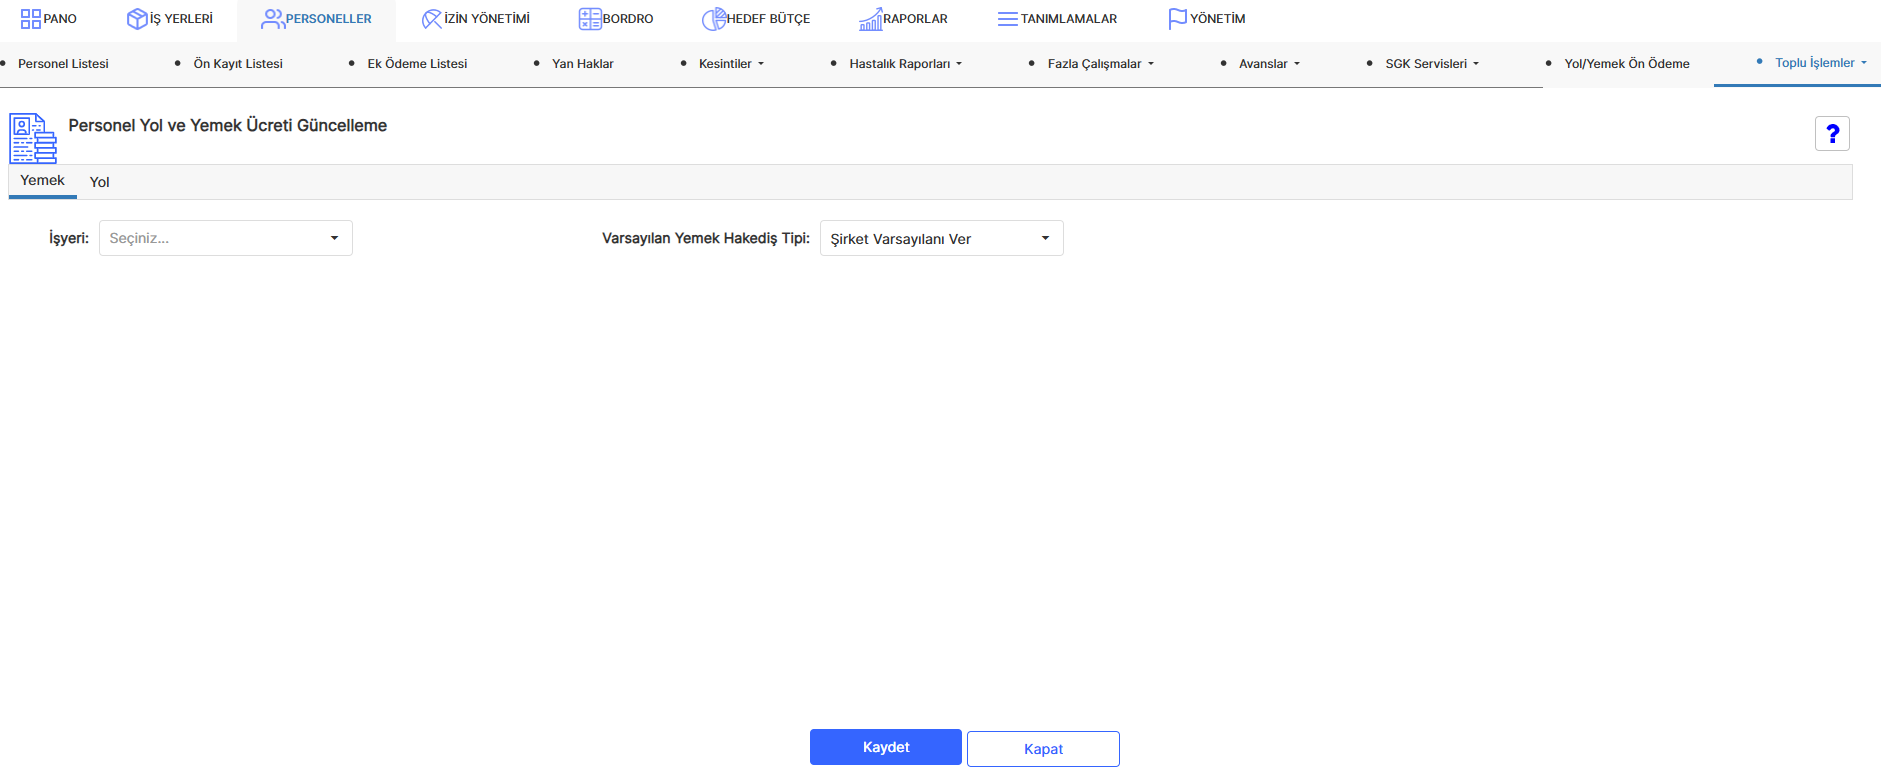The height and width of the screenshot is (784, 1881).
Task: Click the Kapat button
Action: point(1043,749)
